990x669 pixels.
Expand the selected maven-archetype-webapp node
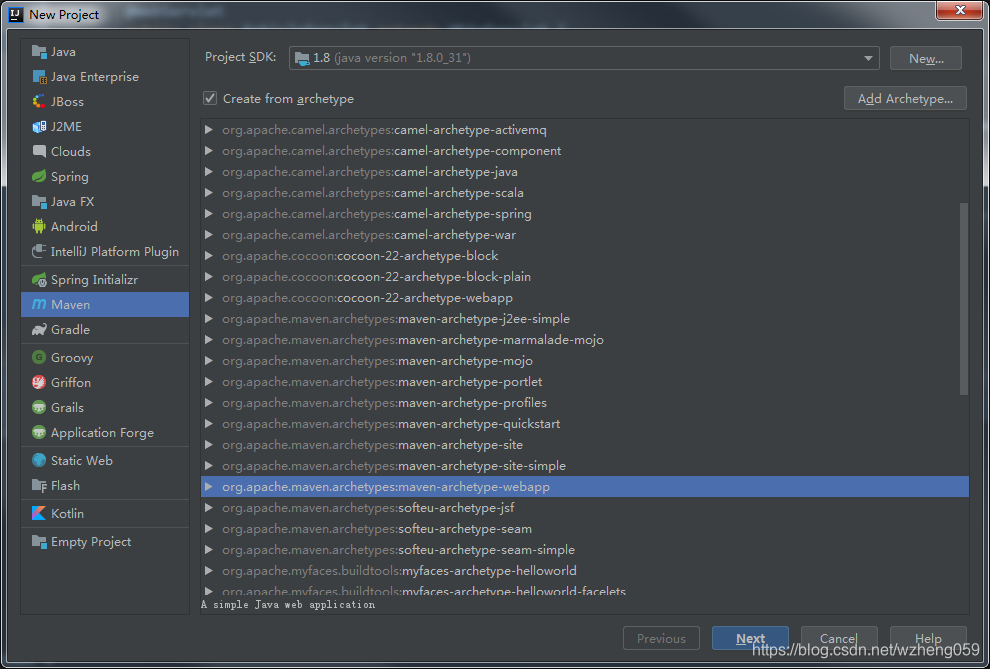coord(209,487)
